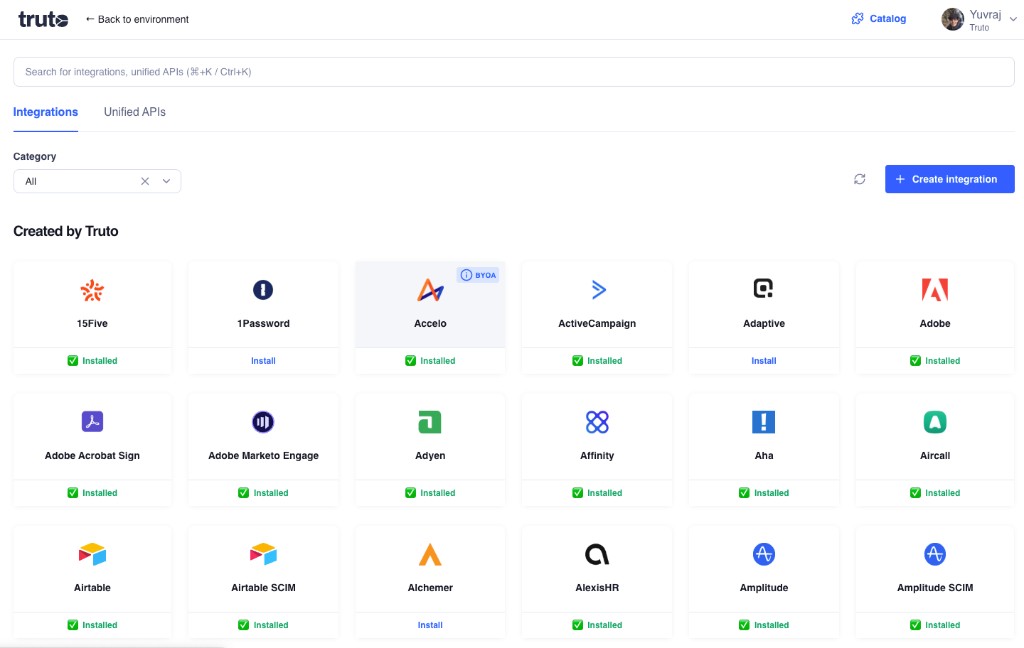Click the Created by Truto heading

65,231
